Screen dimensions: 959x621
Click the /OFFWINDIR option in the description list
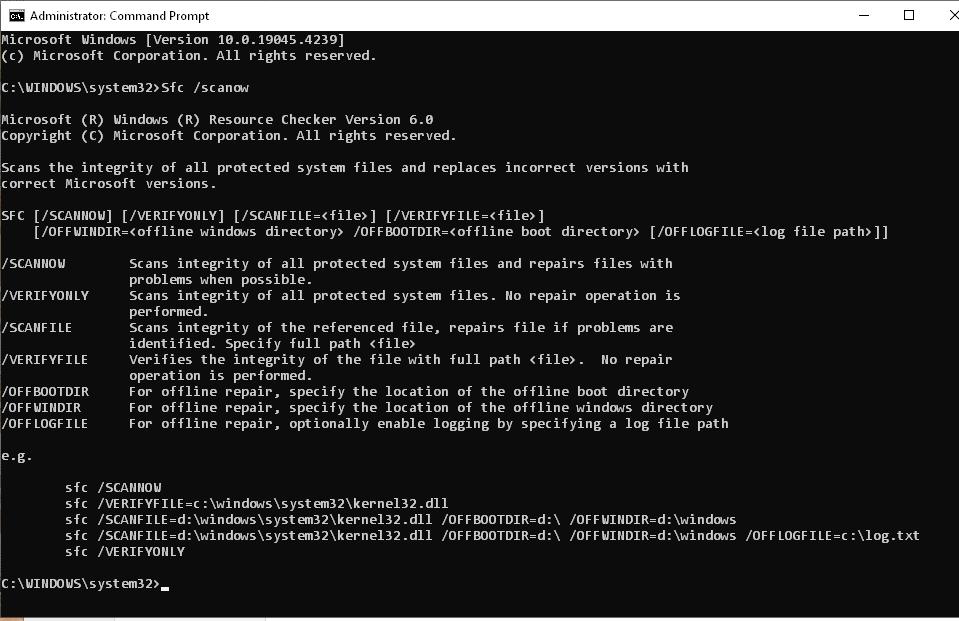pos(41,407)
